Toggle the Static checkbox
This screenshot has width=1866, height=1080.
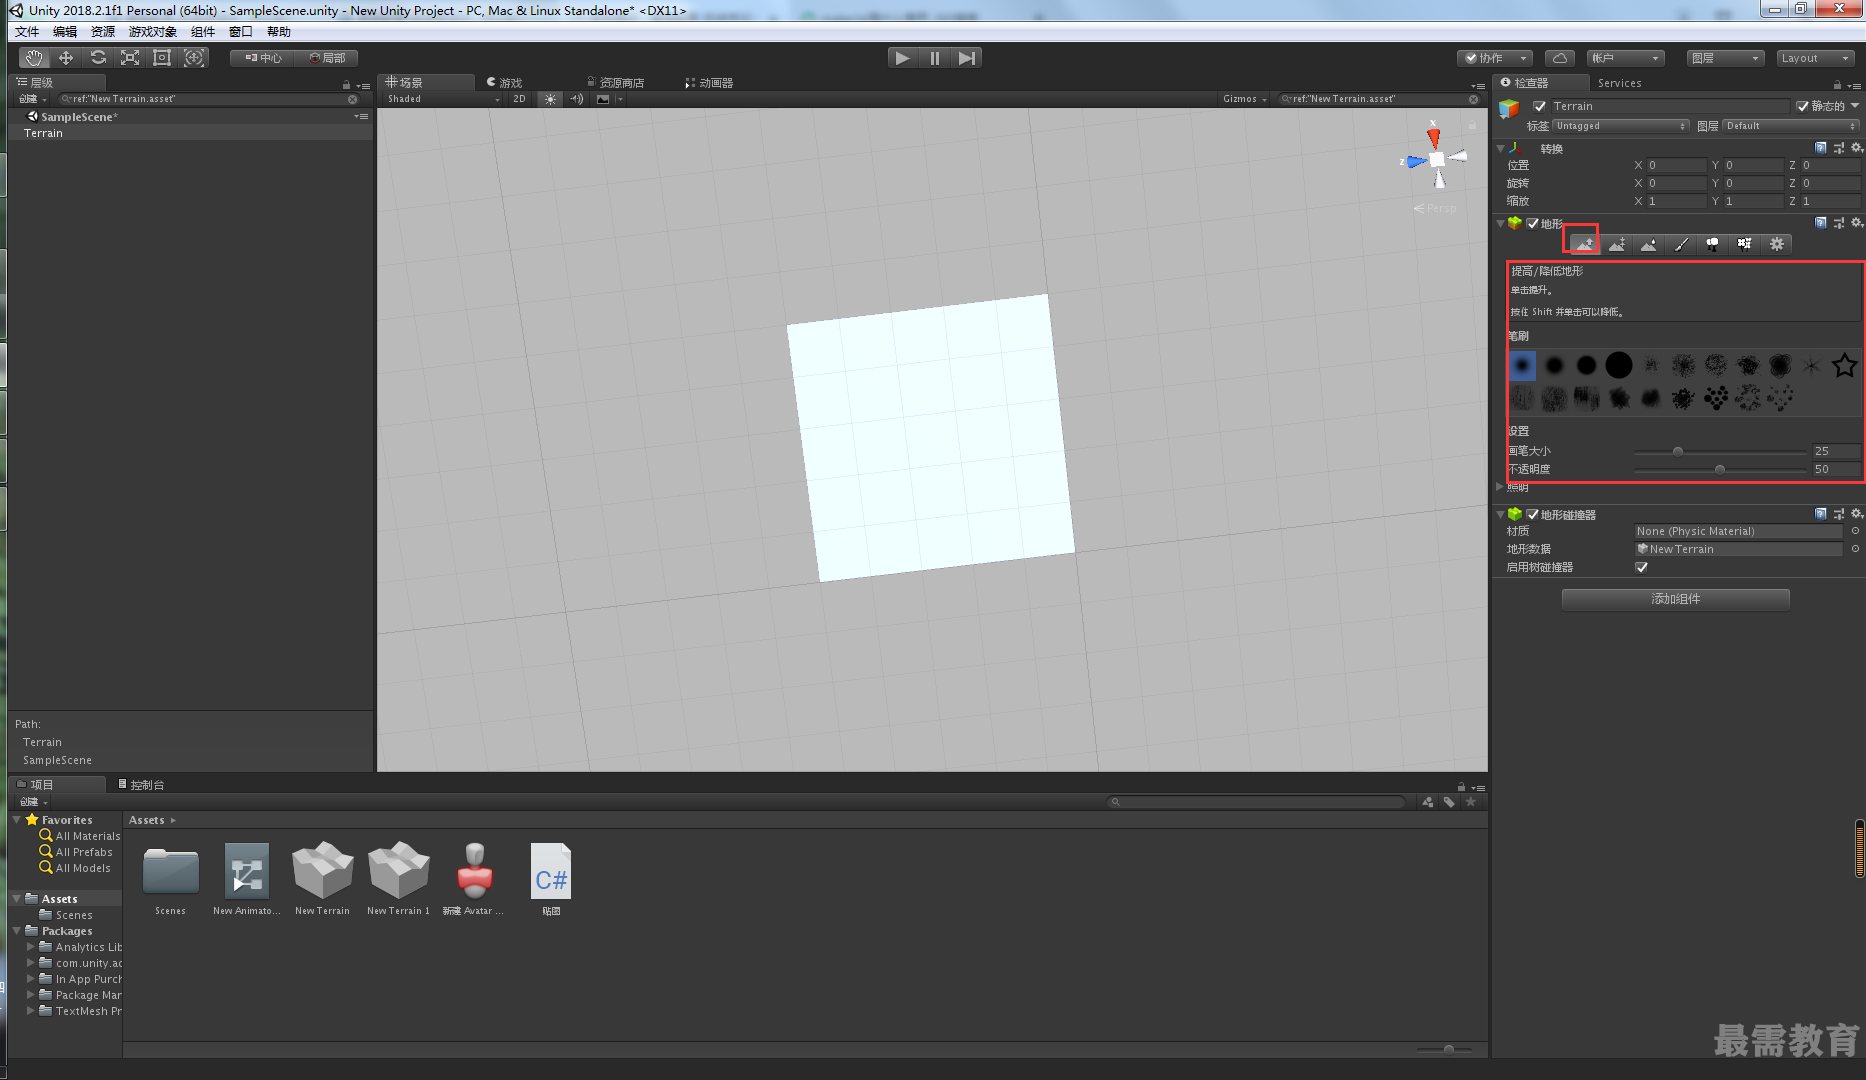1802,106
